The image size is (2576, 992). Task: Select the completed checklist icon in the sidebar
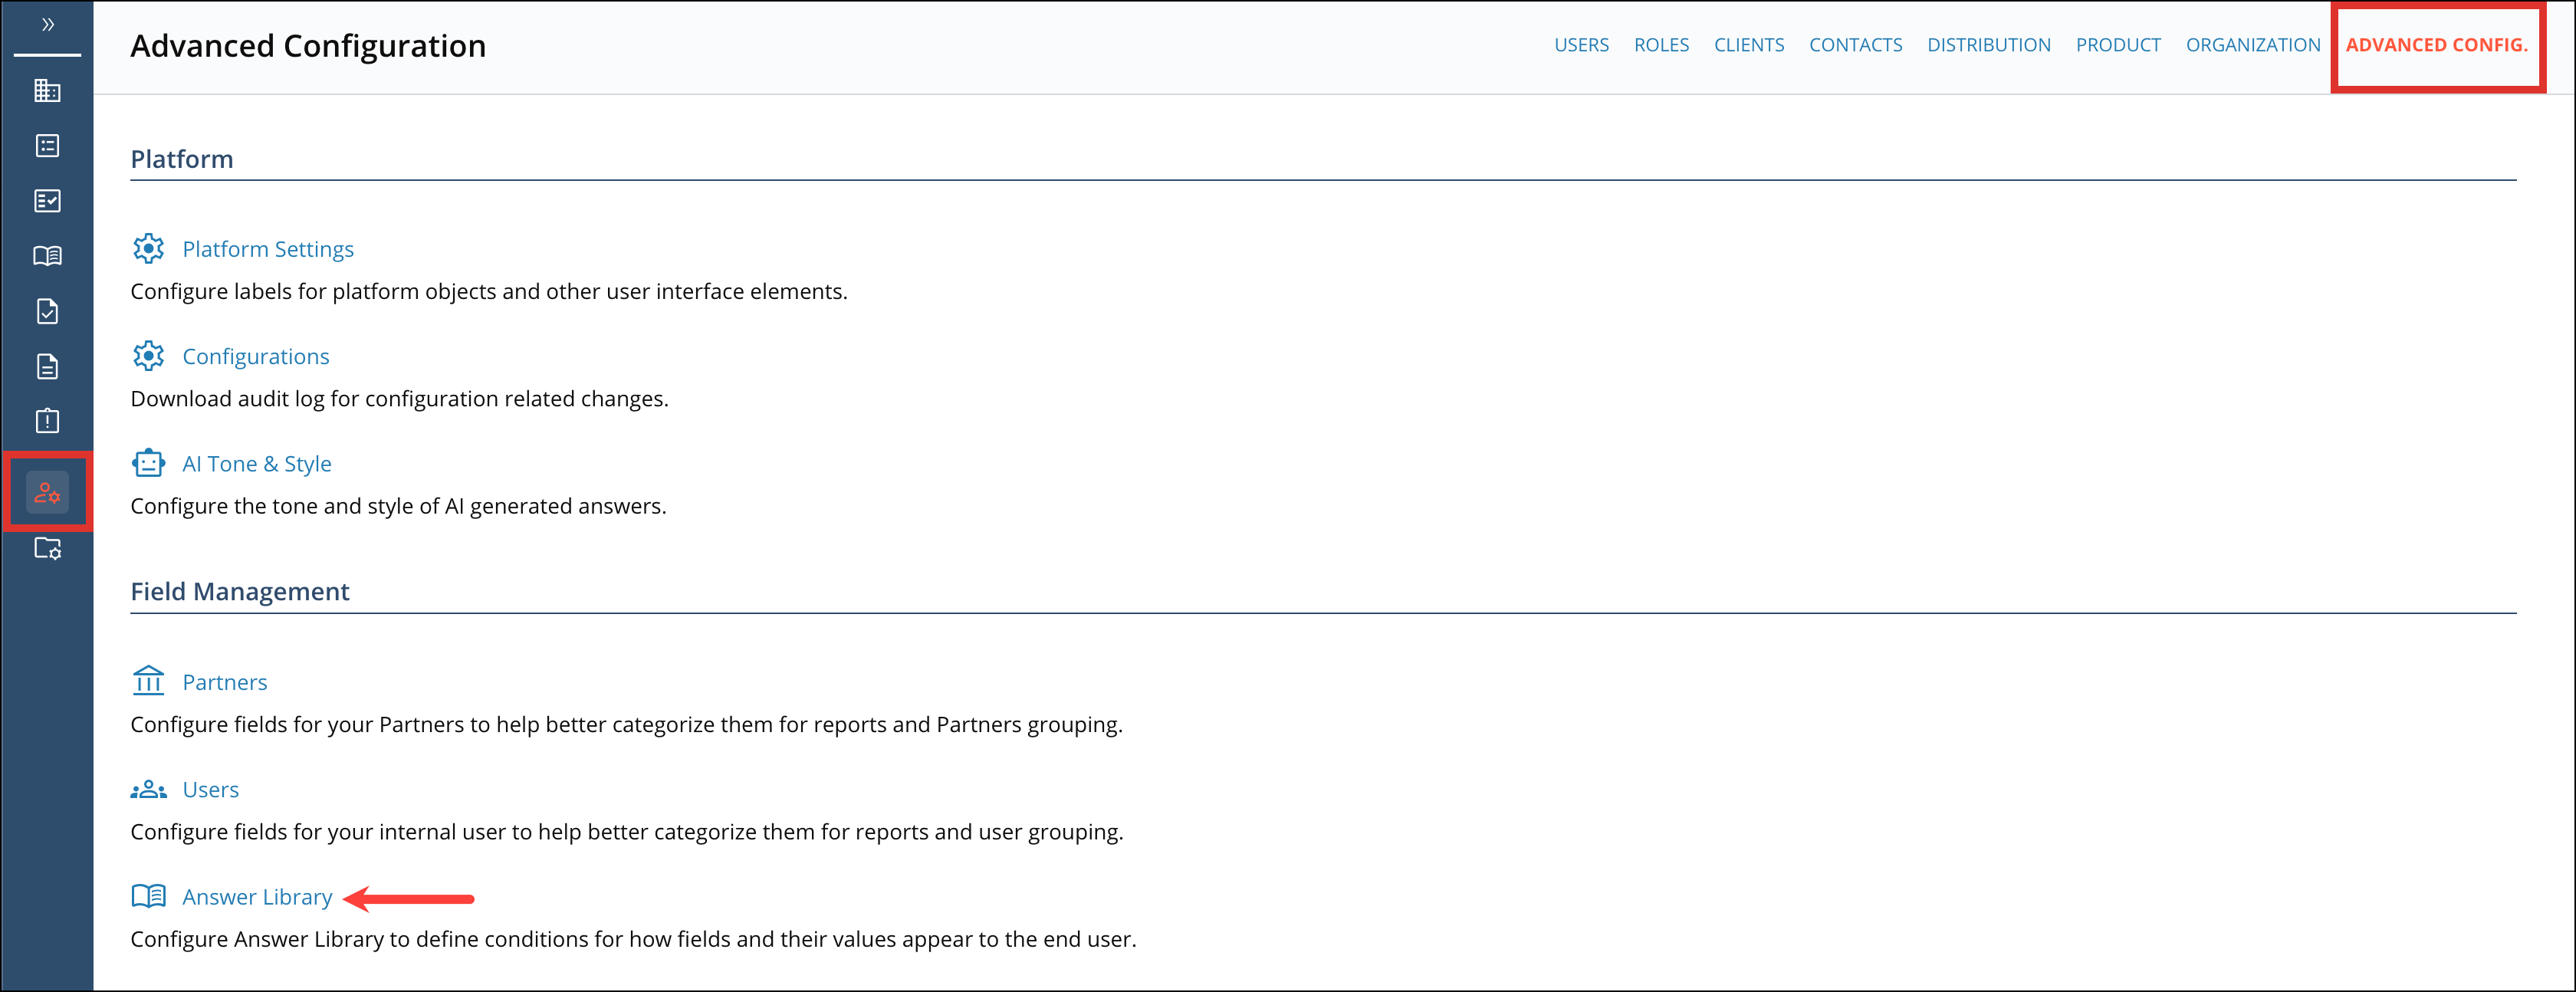[47, 200]
